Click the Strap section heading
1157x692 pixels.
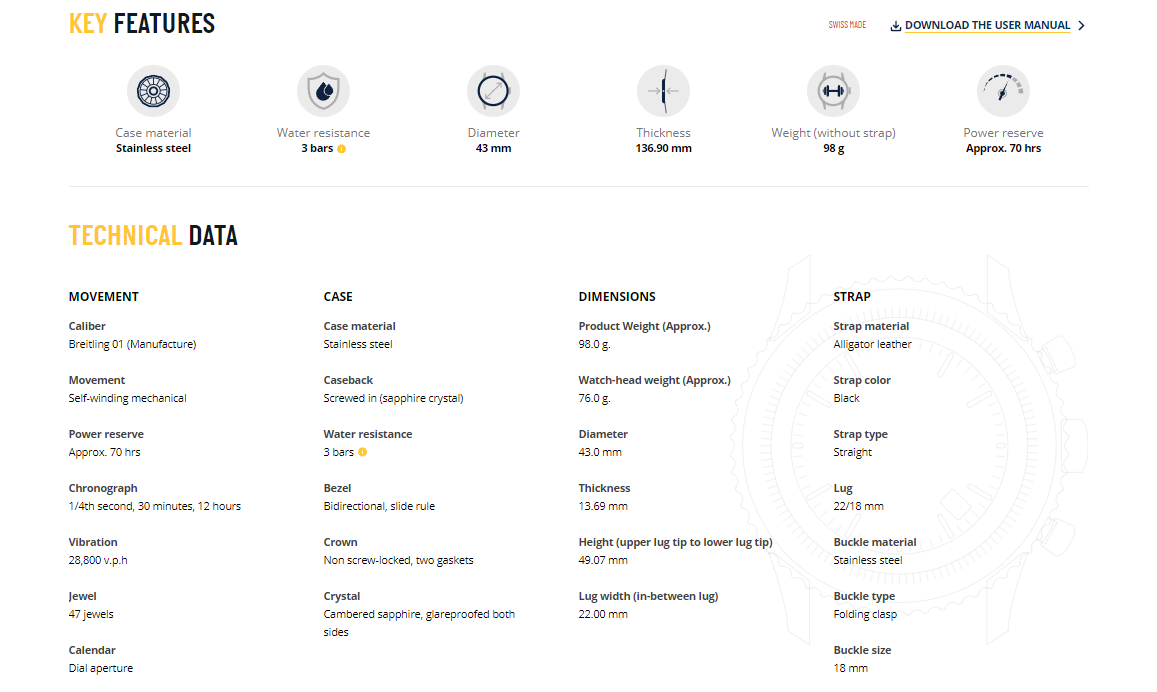(852, 297)
